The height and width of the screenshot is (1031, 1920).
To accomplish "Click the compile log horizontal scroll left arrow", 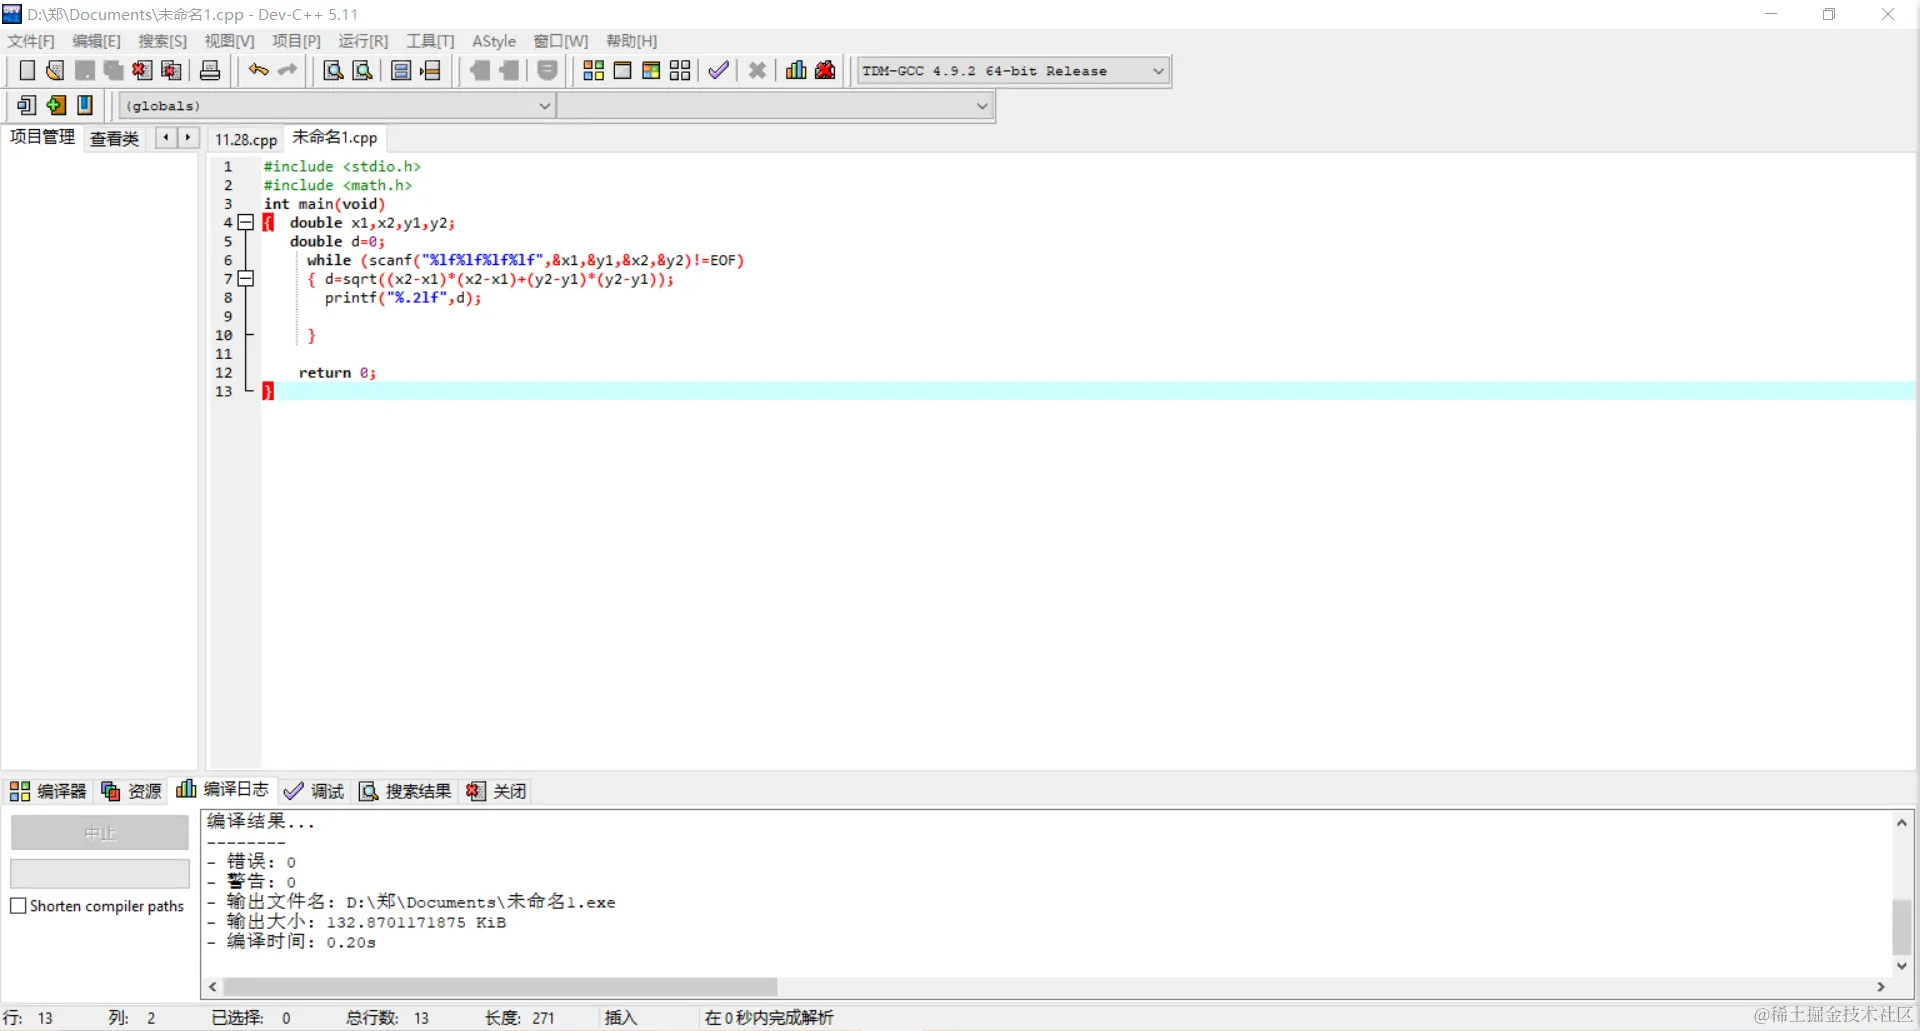I will (x=212, y=987).
